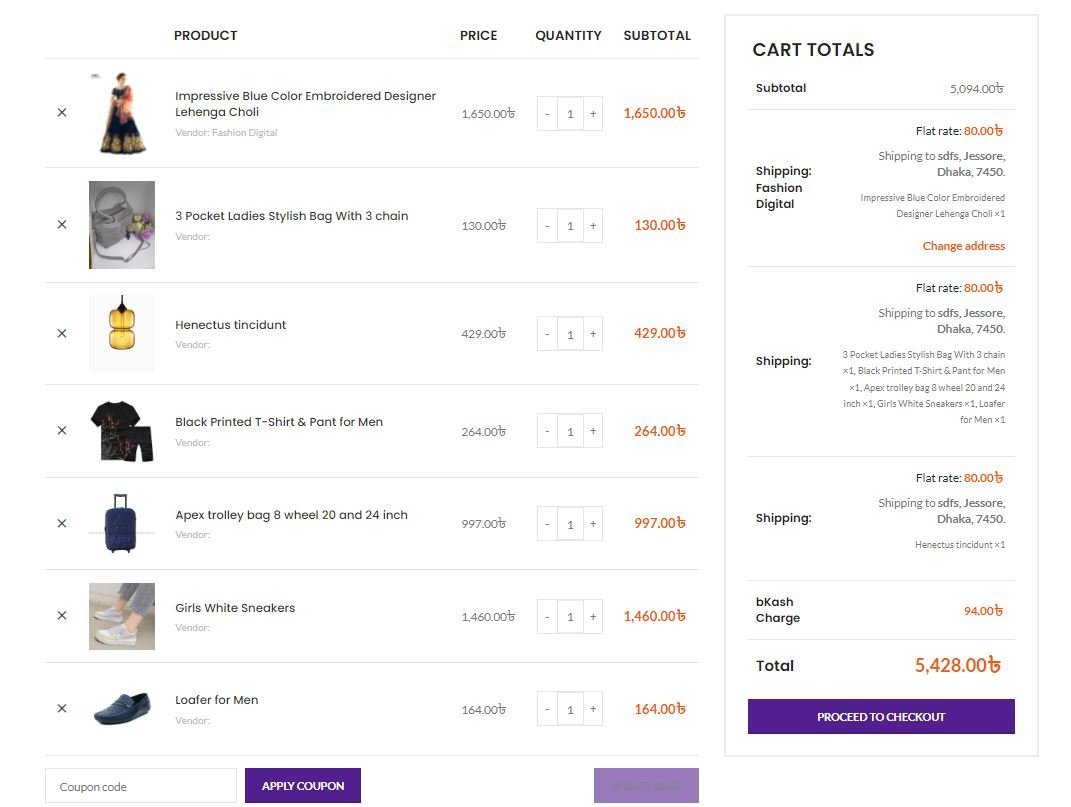
Task: Click the Girls White Sneakers thumbnail
Action: coord(121,616)
